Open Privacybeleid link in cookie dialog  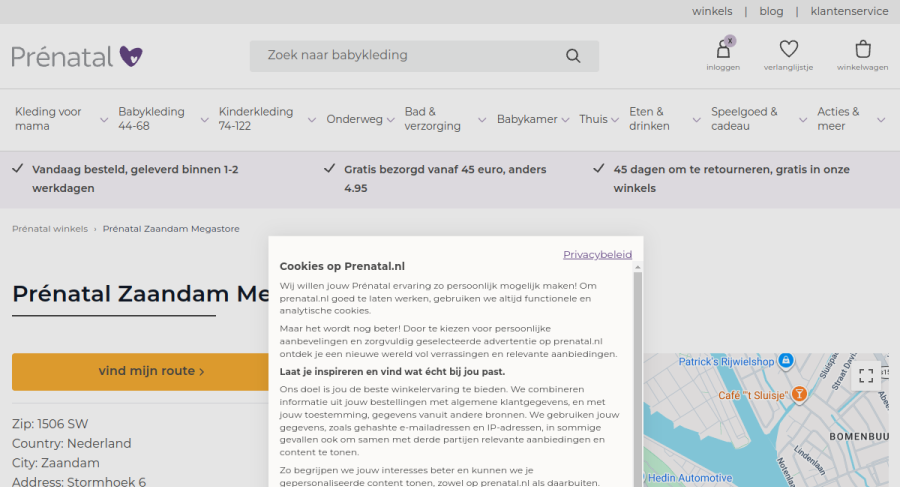(x=598, y=254)
